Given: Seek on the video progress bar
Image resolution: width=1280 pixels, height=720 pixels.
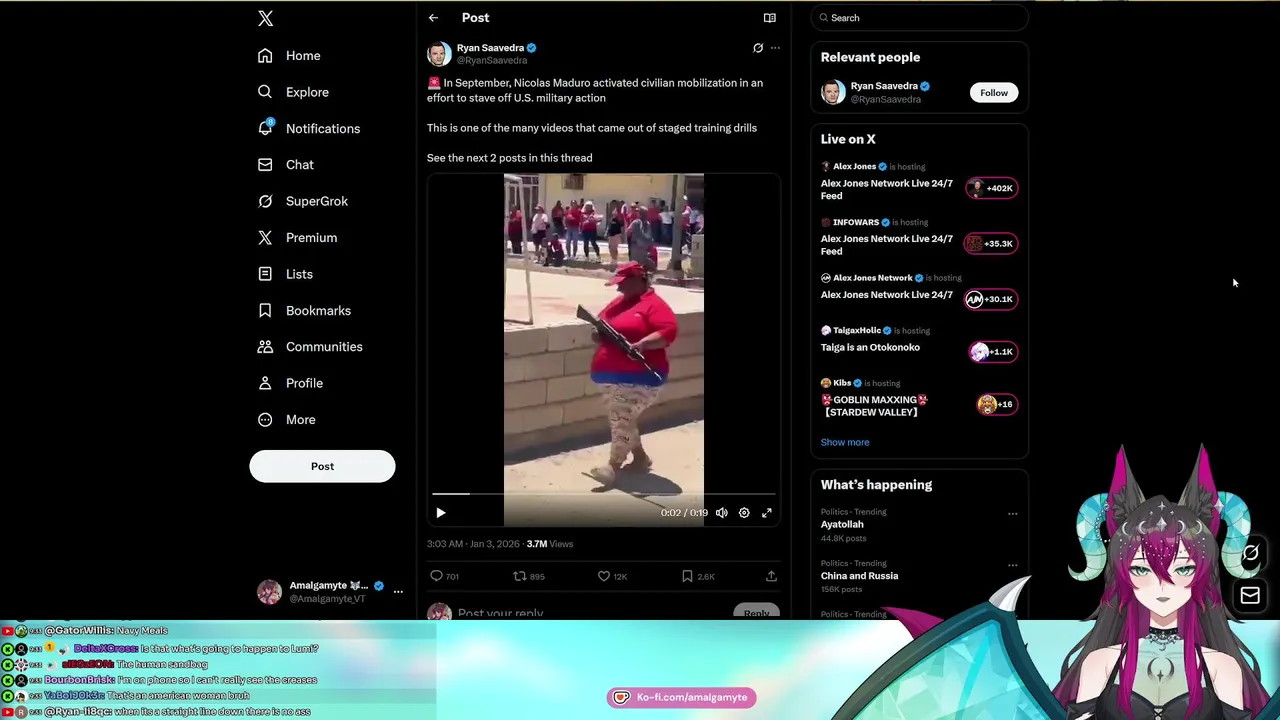Looking at the screenshot, I should (604, 494).
